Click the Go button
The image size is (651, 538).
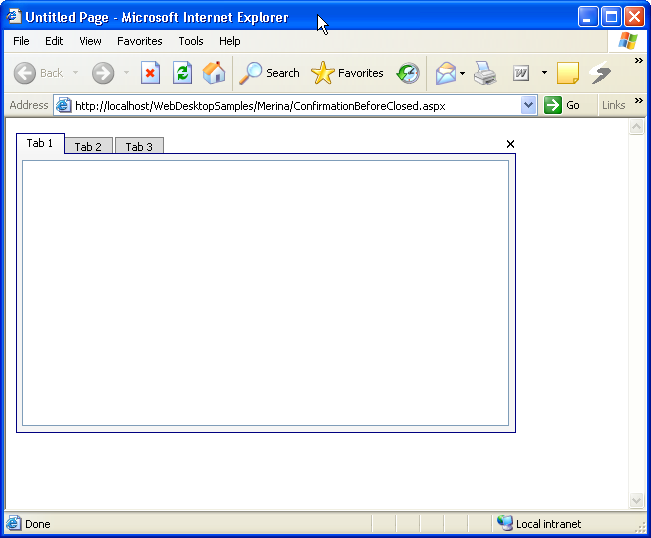[x=562, y=105]
